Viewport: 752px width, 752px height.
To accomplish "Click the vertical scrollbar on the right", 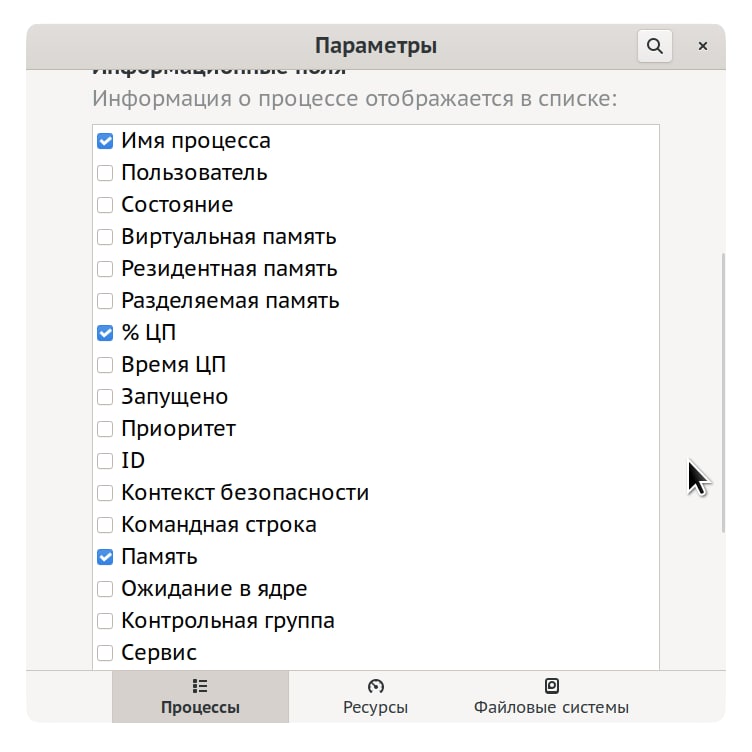I will click(723, 390).
